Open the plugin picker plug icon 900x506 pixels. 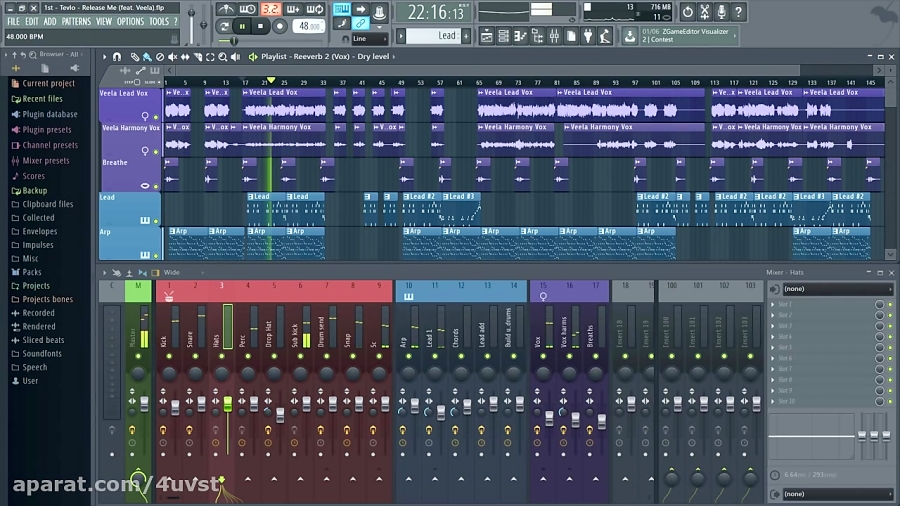(x=588, y=36)
